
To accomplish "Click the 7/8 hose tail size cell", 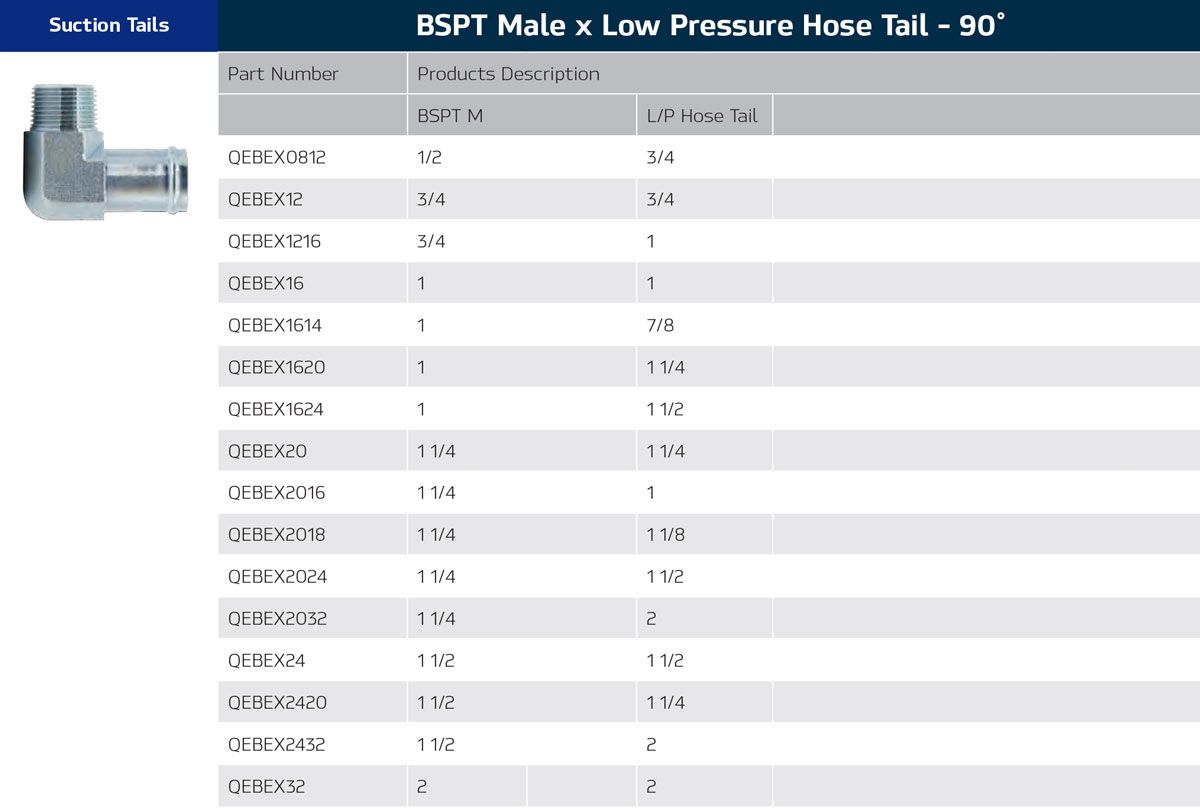I will 660,326.
